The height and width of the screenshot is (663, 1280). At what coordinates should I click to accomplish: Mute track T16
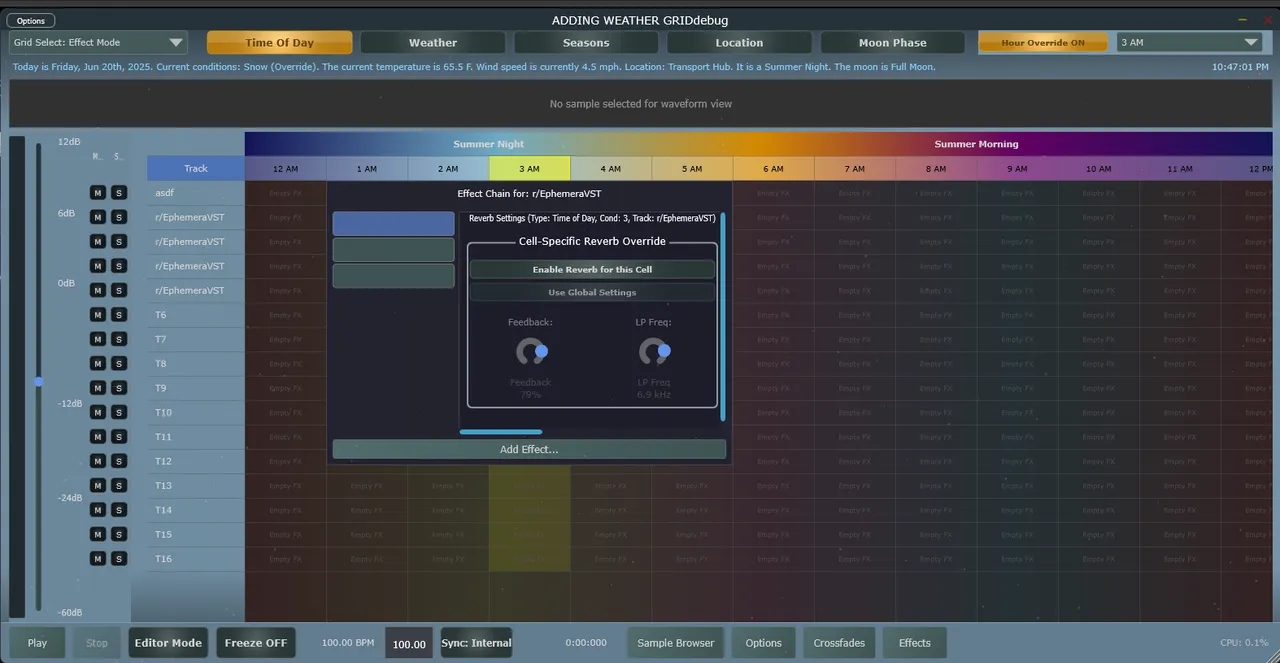pyautogui.click(x=98, y=559)
